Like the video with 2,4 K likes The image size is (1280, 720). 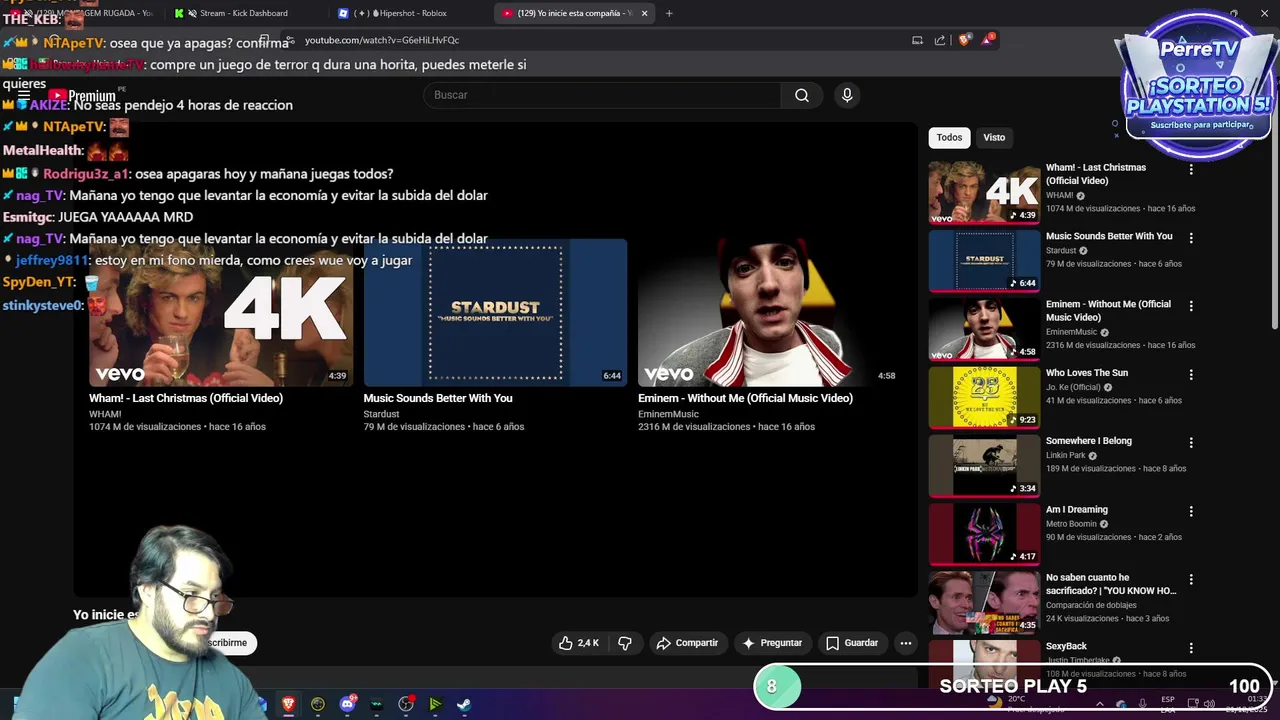(x=578, y=643)
